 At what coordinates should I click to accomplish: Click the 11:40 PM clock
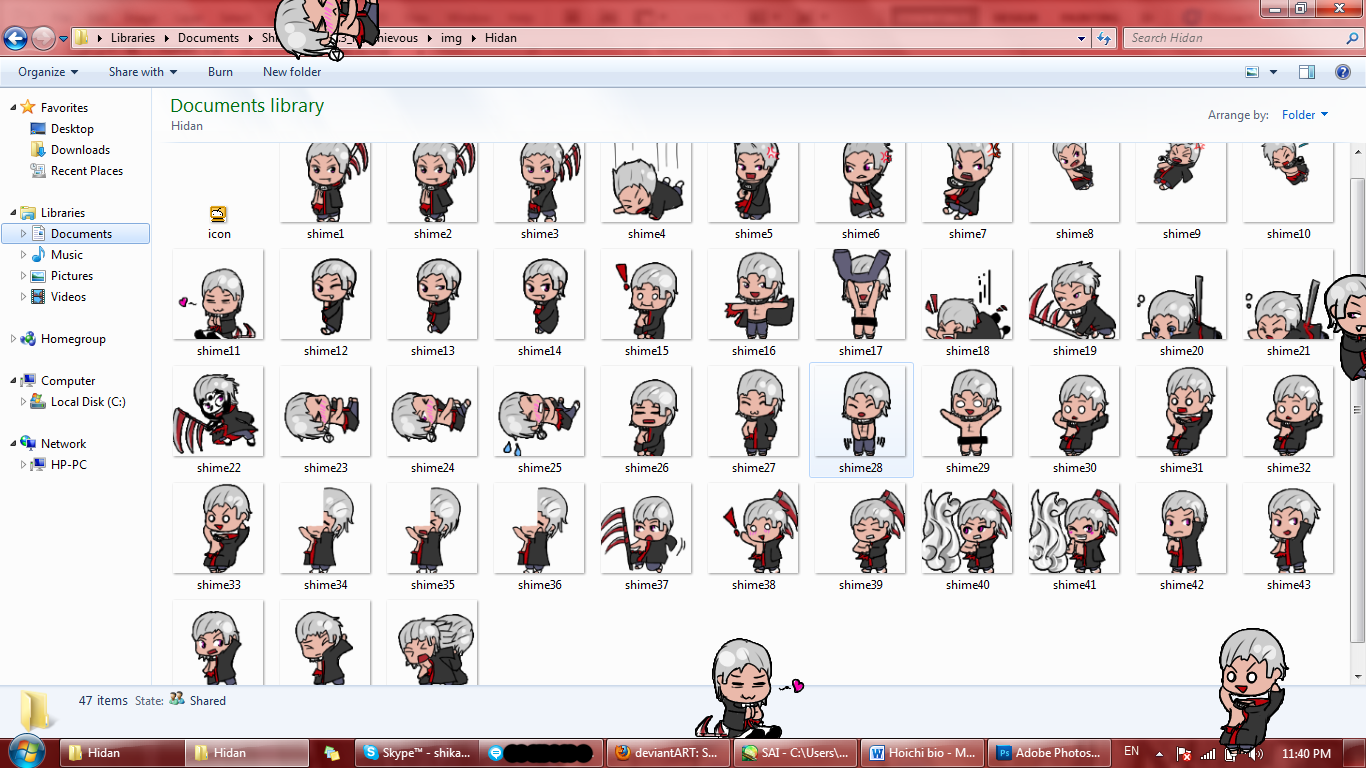(1306, 753)
